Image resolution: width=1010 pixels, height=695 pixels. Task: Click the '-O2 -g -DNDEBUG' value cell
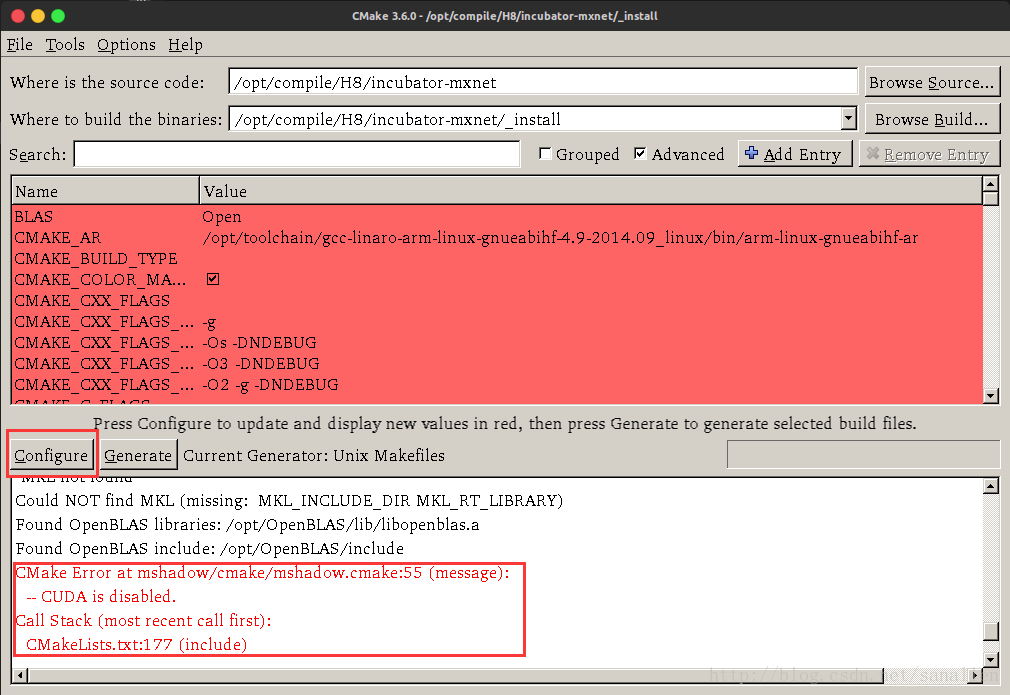tap(270, 385)
